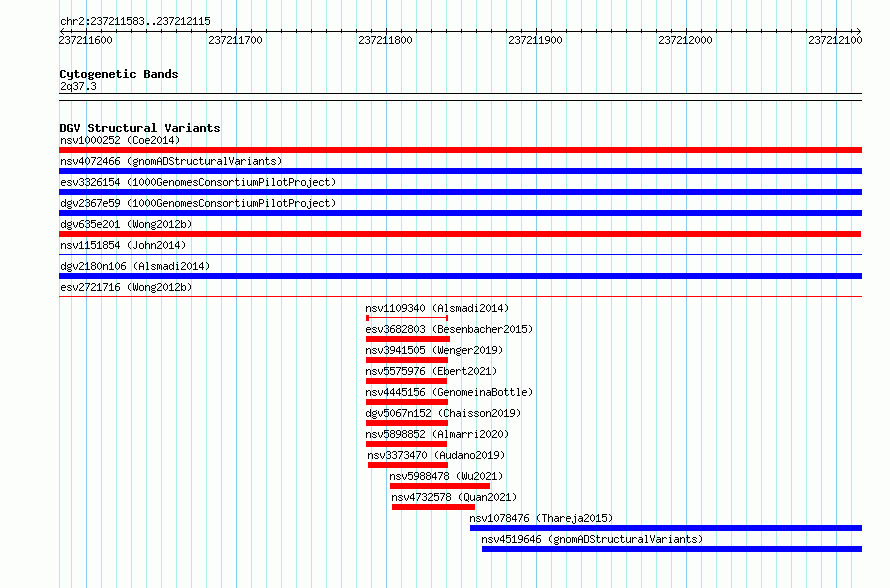Click red bar under dgv5067n152
890x588 pixels.
(x=407, y=423)
